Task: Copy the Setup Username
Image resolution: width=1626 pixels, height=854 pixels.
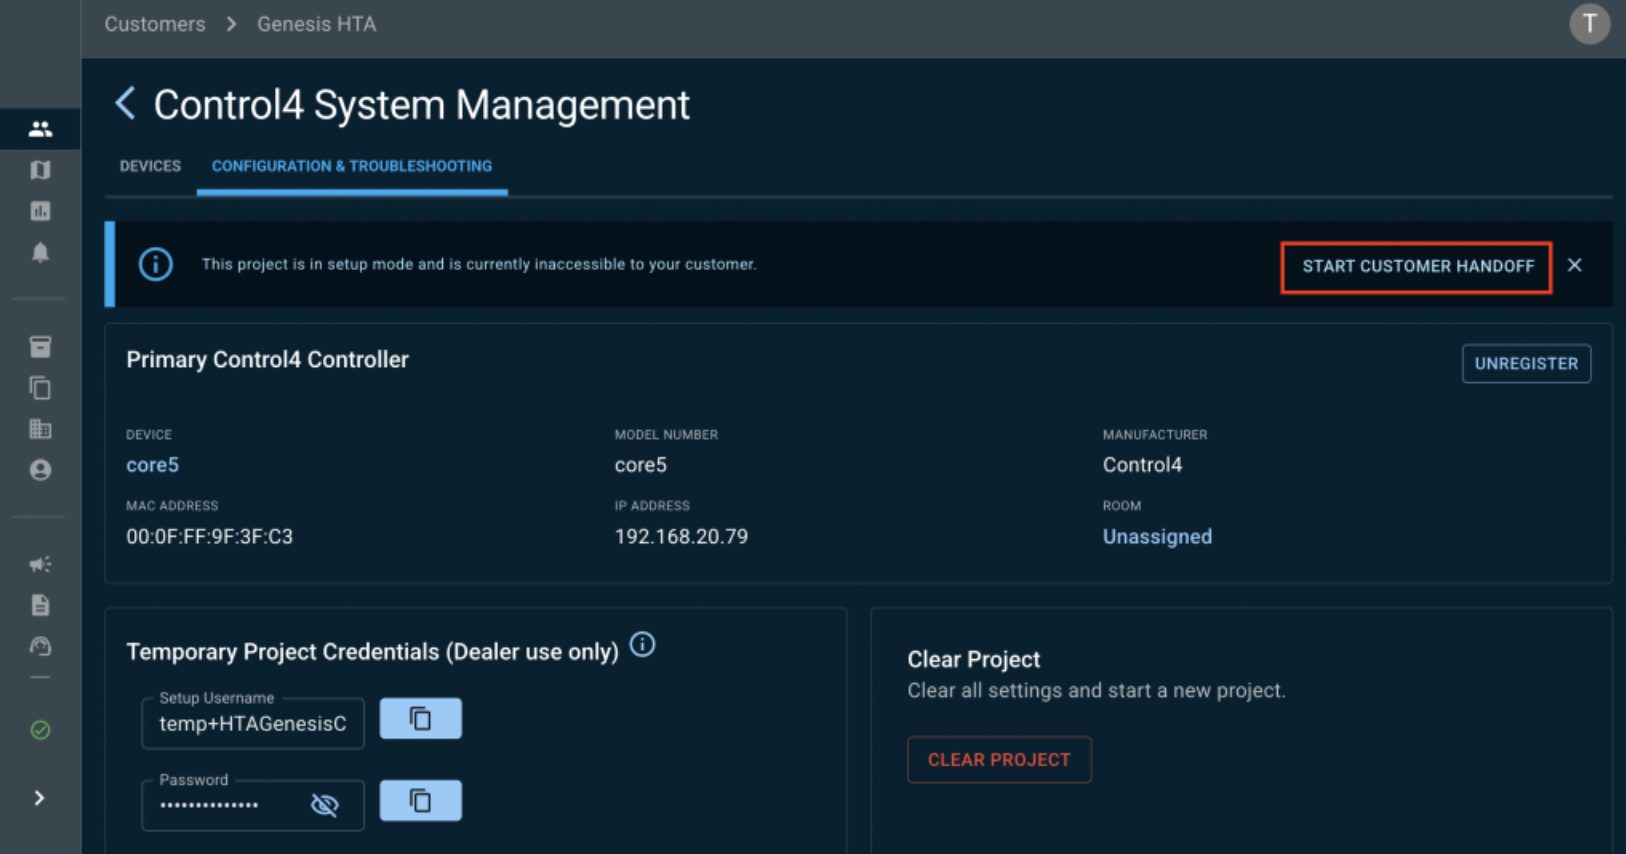Action: click(x=421, y=719)
